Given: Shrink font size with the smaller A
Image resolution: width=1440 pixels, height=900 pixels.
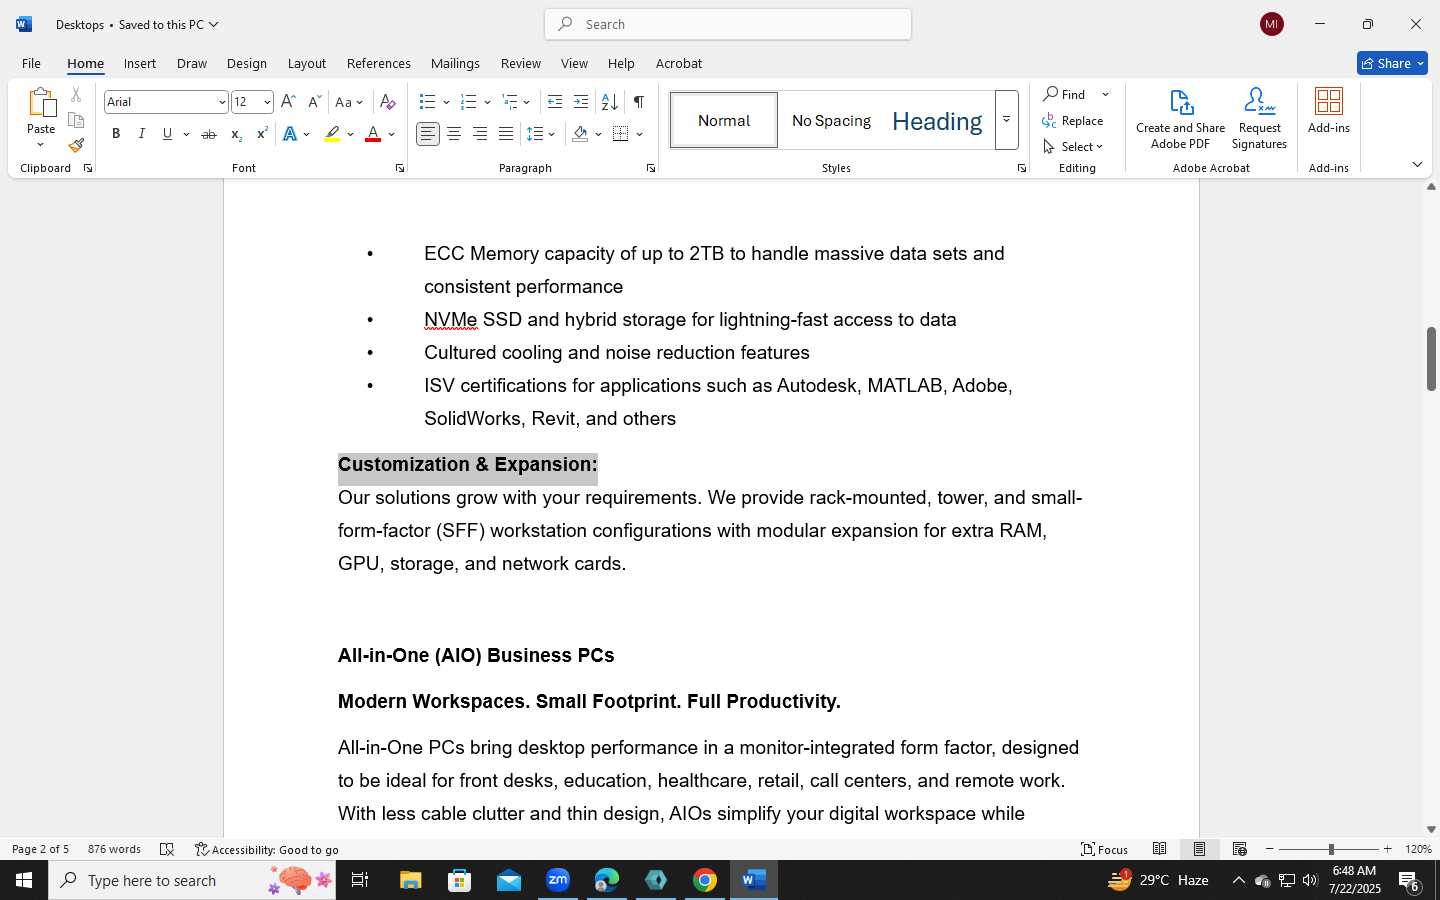Looking at the screenshot, I should click(314, 102).
